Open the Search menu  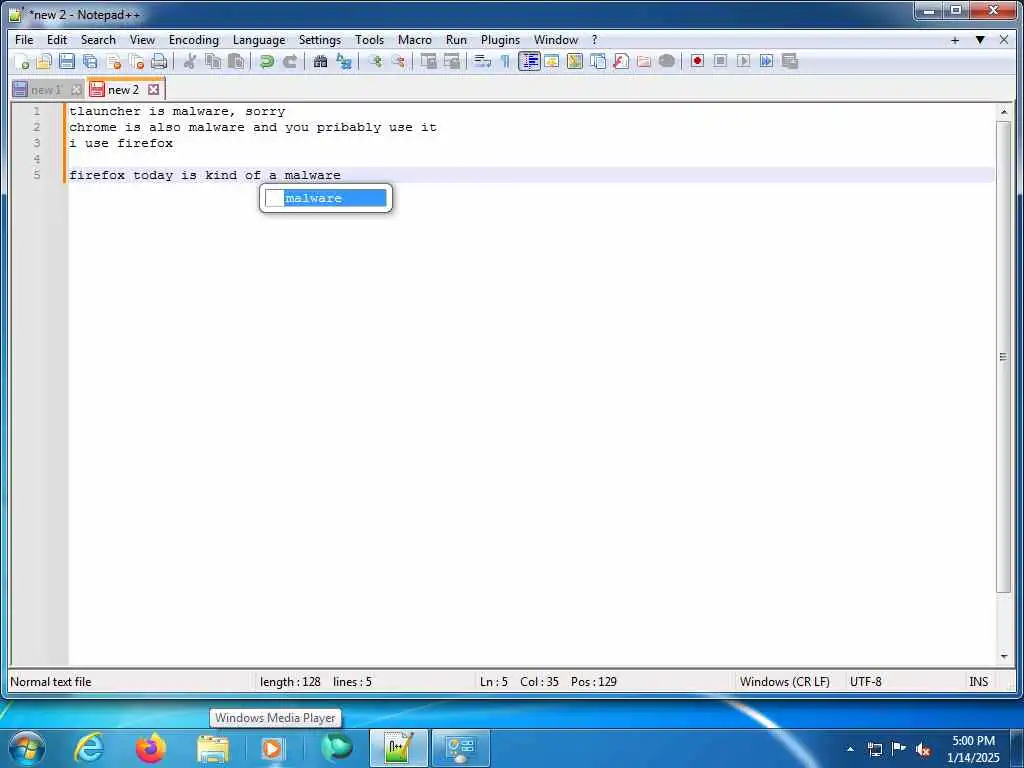coord(98,40)
